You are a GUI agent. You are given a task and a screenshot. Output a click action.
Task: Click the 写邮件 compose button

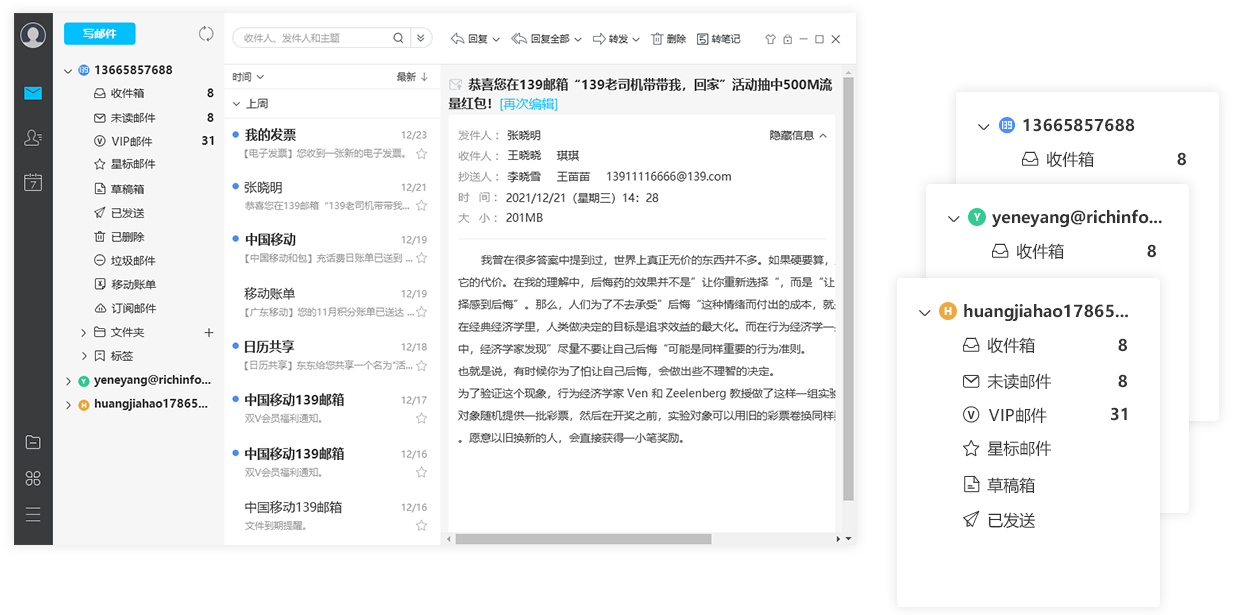pos(99,33)
